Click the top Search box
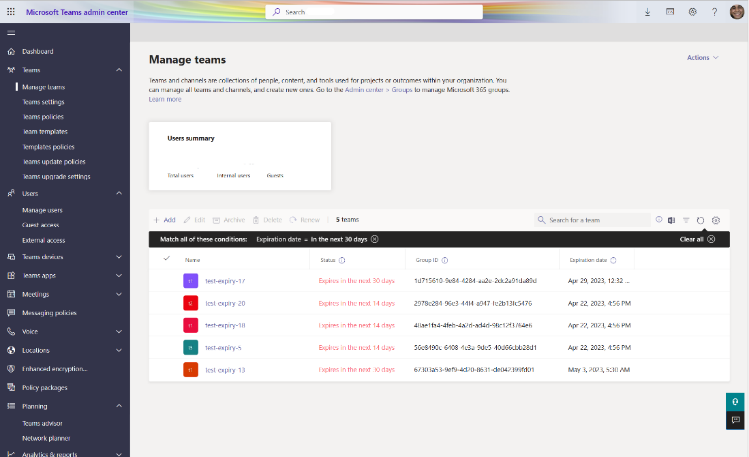 pyautogui.click(x=374, y=12)
